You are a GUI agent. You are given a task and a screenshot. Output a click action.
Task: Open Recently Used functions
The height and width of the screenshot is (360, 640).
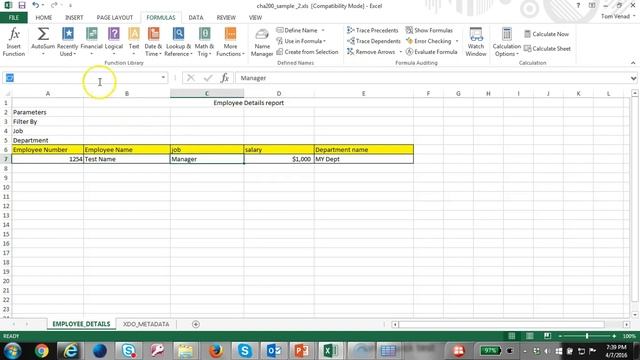[67, 42]
